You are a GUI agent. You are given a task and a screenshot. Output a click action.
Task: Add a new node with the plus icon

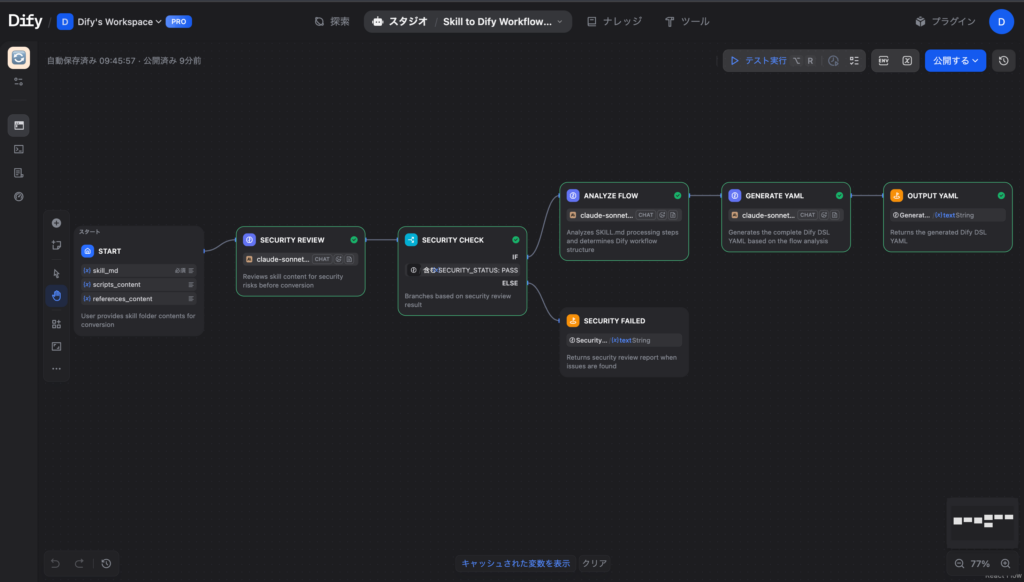click(x=56, y=222)
